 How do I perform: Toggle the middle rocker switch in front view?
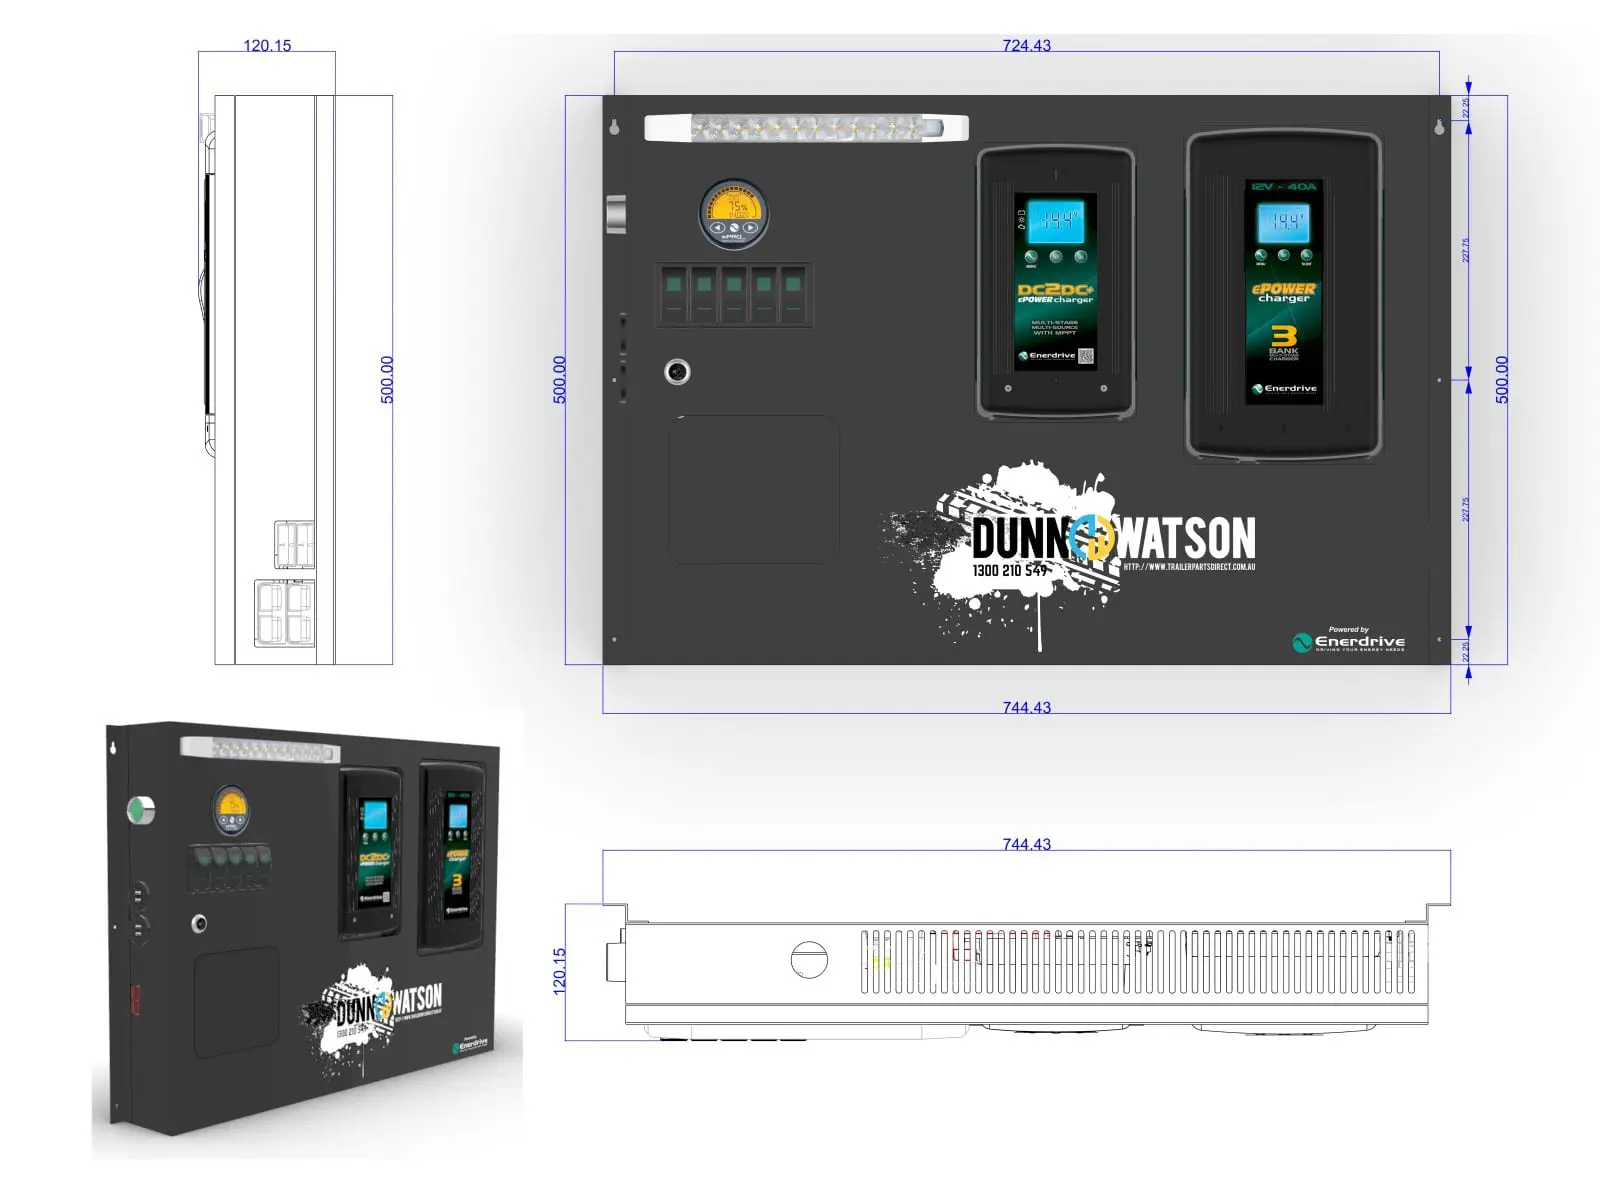(x=734, y=295)
